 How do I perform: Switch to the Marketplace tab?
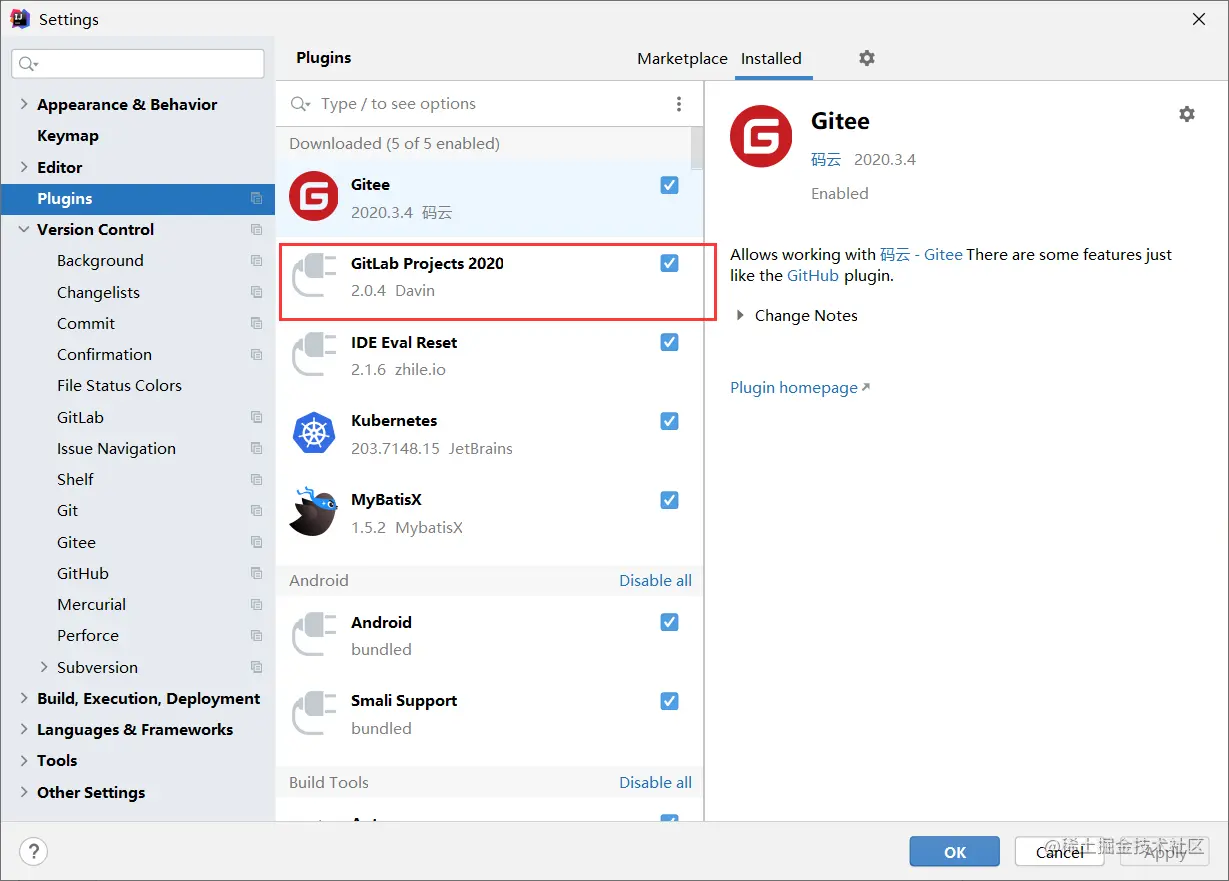(682, 58)
